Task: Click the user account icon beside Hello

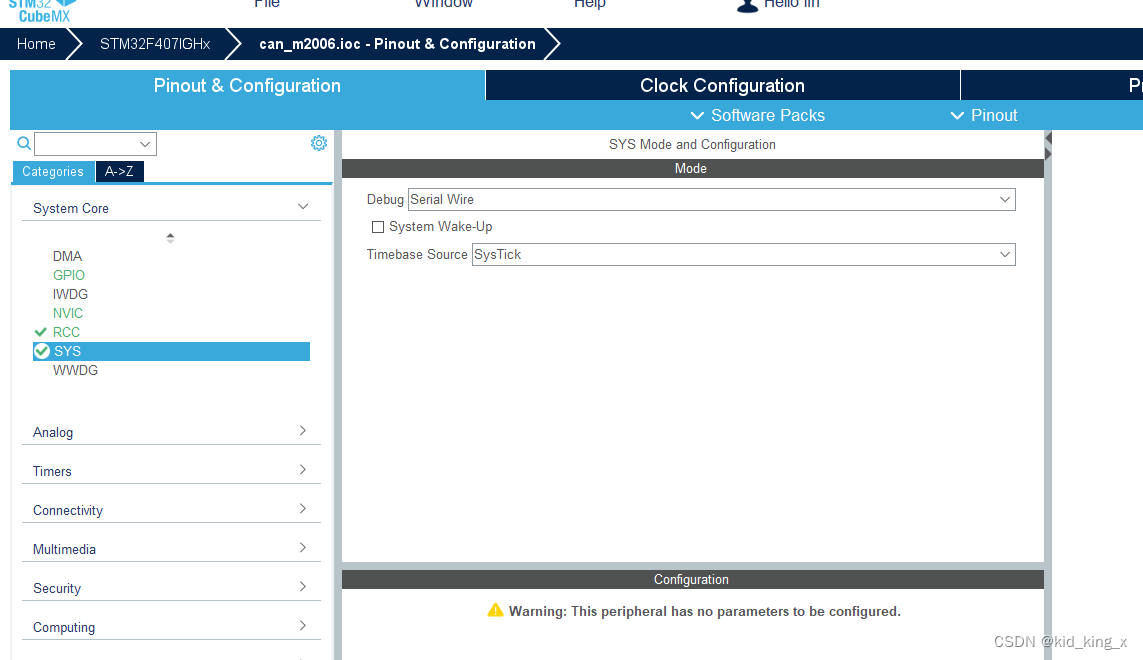Action: coord(747,6)
